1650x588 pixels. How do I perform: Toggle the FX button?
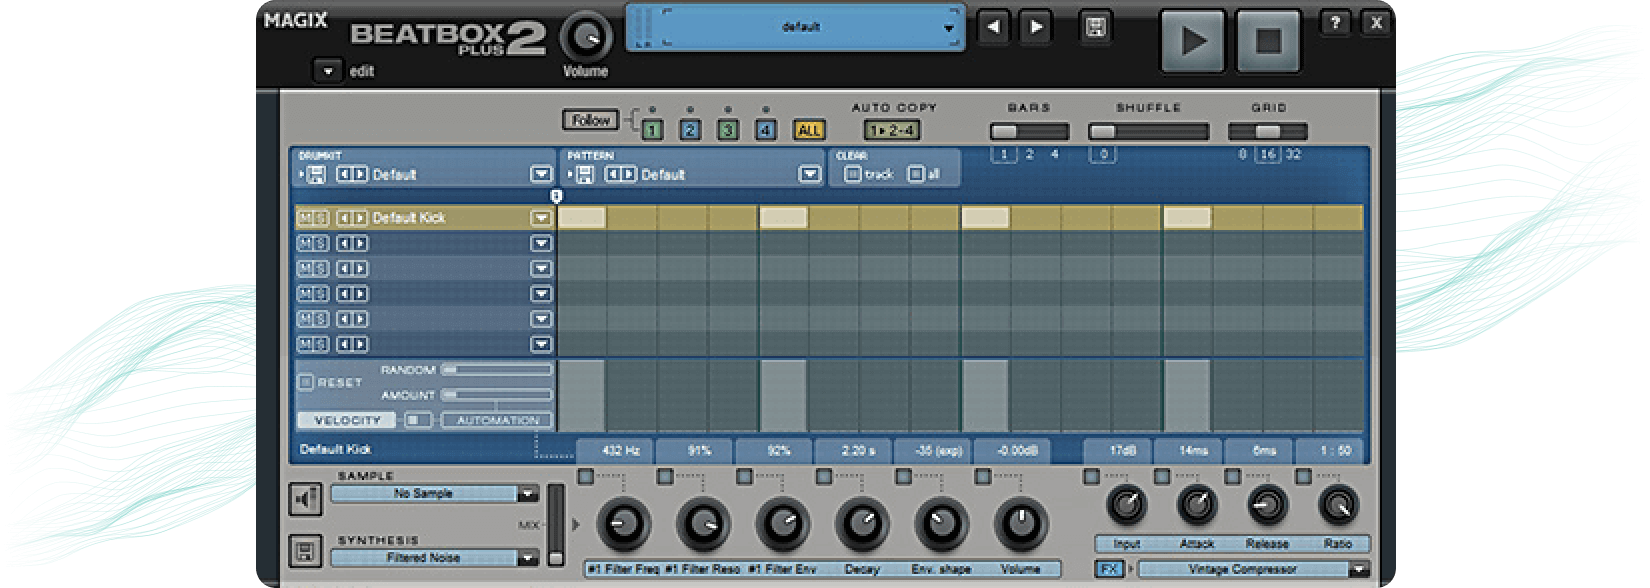pyautogui.click(x=1109, y=569)
